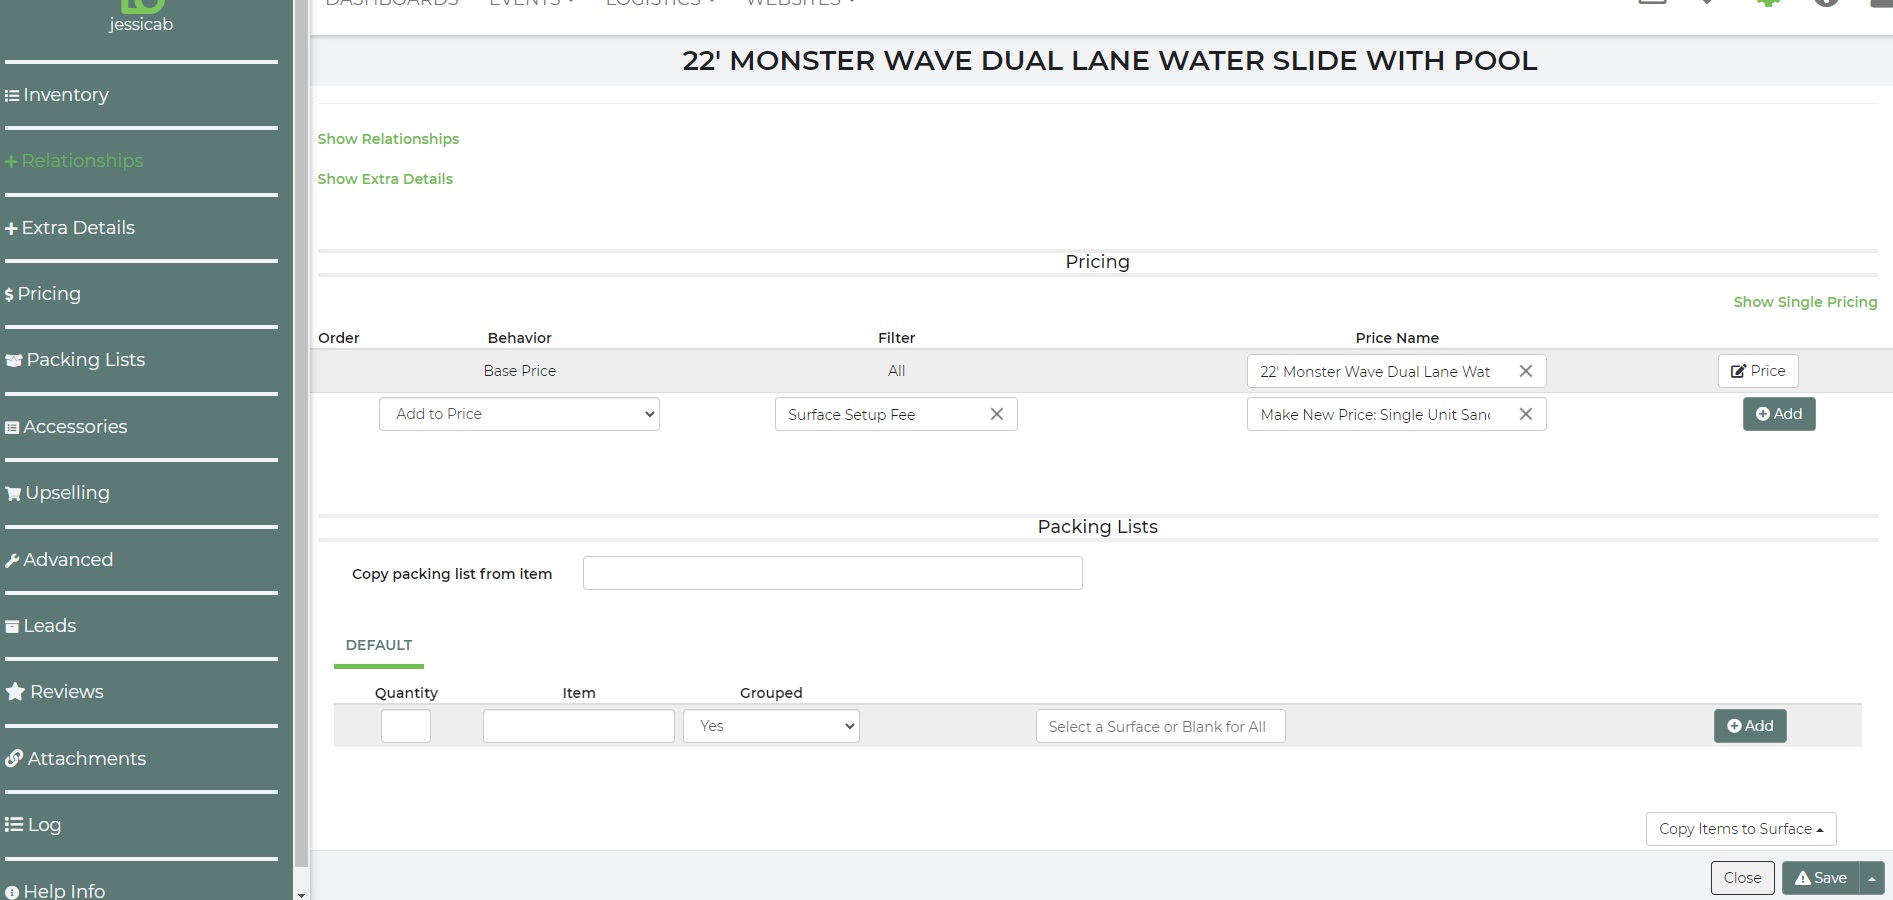This screenshot has width=1893, height=900.
Task: Click the Show Single Pricing link
Action: pyautogui.click(x=1804, y=302)
